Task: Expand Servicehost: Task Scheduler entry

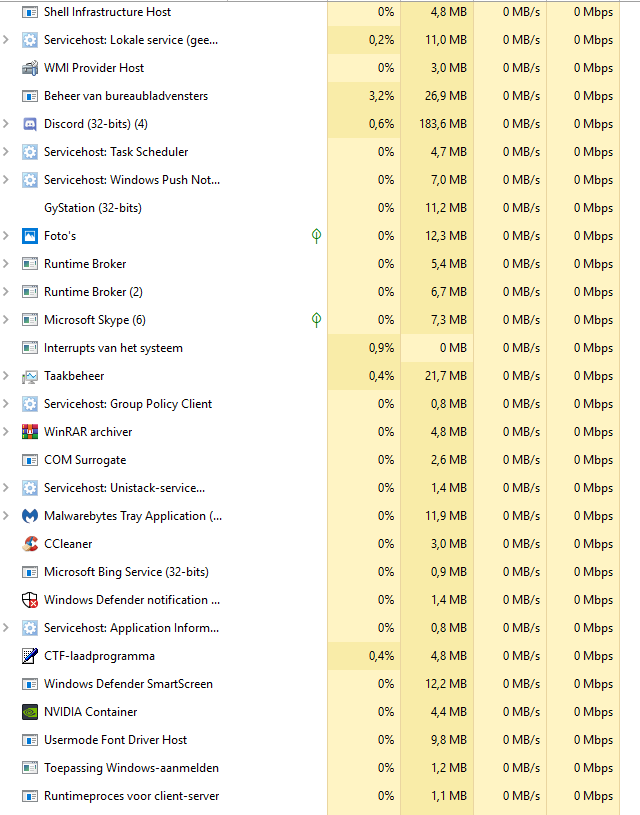Action: pyautogui.click(x=7, y=152)
